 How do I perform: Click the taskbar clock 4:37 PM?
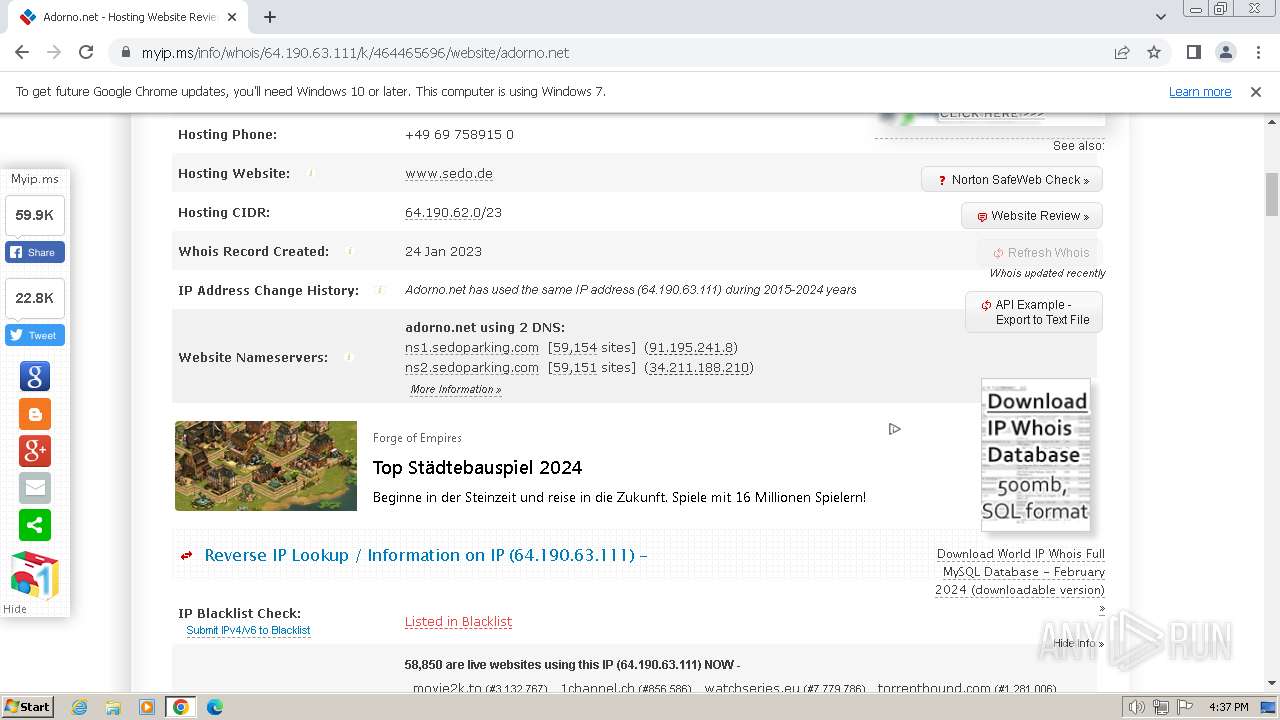point(1228,707)
